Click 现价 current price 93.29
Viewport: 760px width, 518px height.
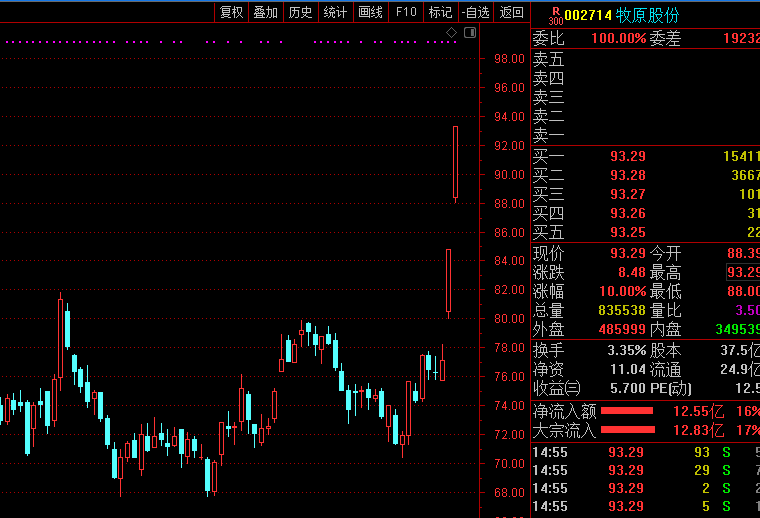point(628,253)
